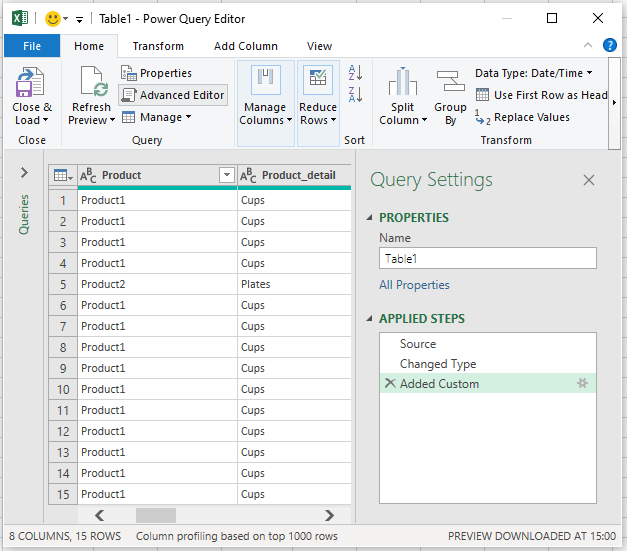
Task: Click the Split Column icon
Action: pyautogui.click(x=403, y=84)
